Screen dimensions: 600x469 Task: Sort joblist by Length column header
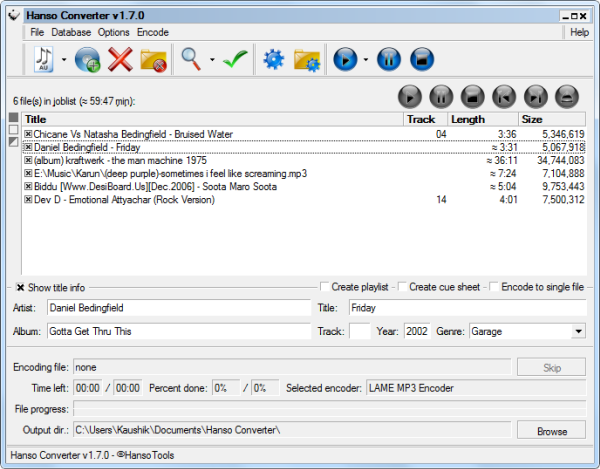(483, 119)
